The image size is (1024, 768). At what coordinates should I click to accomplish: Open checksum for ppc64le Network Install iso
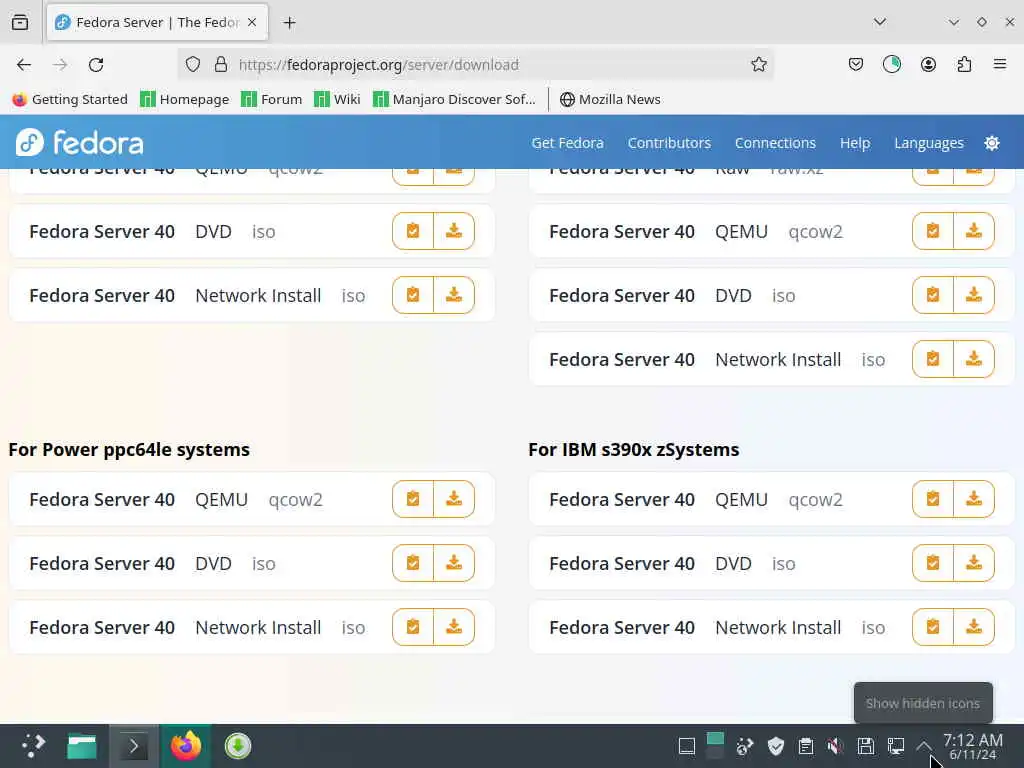413,627
